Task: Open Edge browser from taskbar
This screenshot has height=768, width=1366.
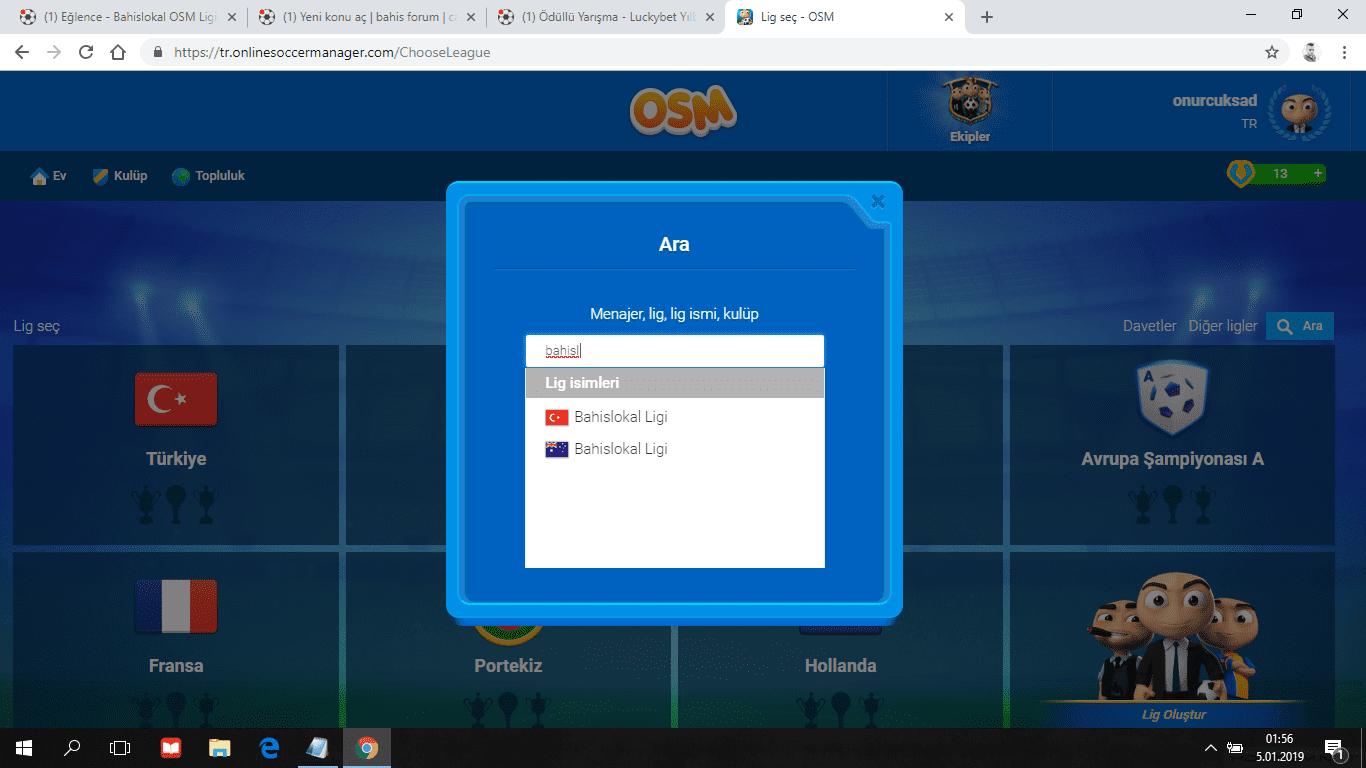Action: [x=269, y=748]
